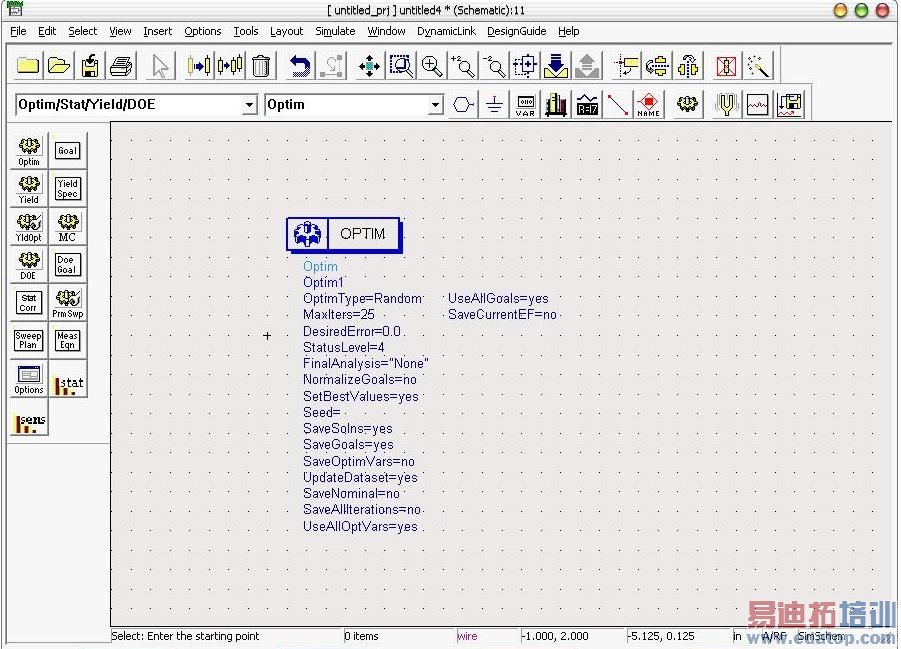This screenshot has width=901, height=649.
Task: Expand the Optim component history dropdown
Action: [x=436, y=105]
